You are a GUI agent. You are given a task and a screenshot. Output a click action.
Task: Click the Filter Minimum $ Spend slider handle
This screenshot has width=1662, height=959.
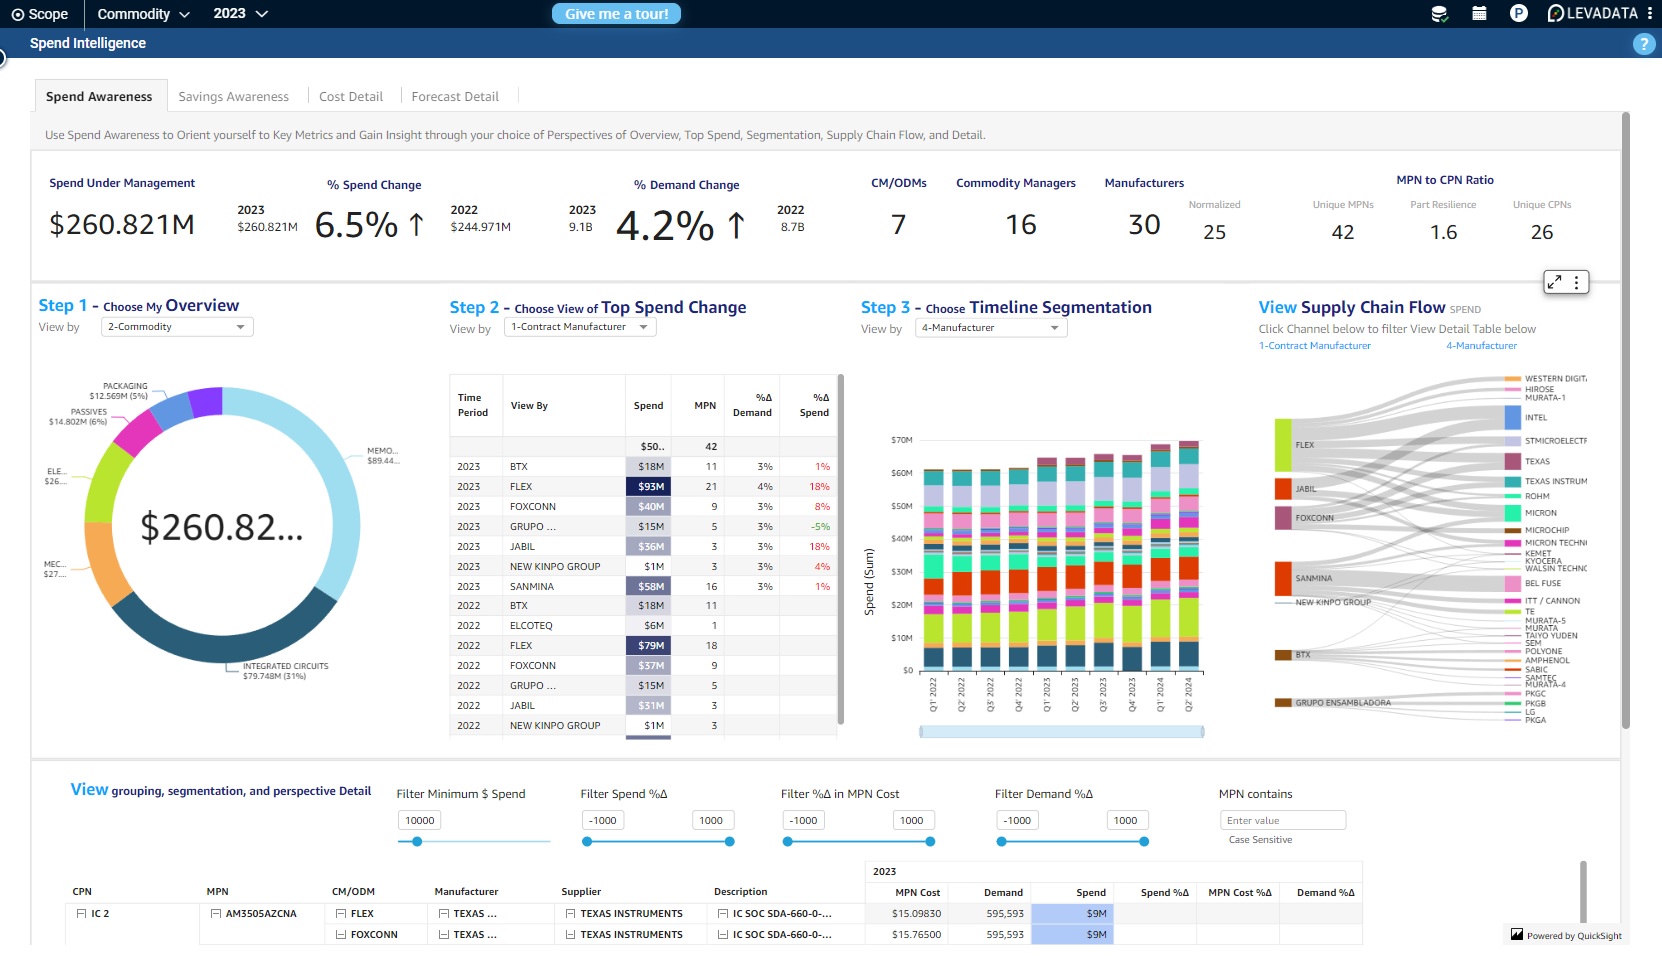coord(417,842)
